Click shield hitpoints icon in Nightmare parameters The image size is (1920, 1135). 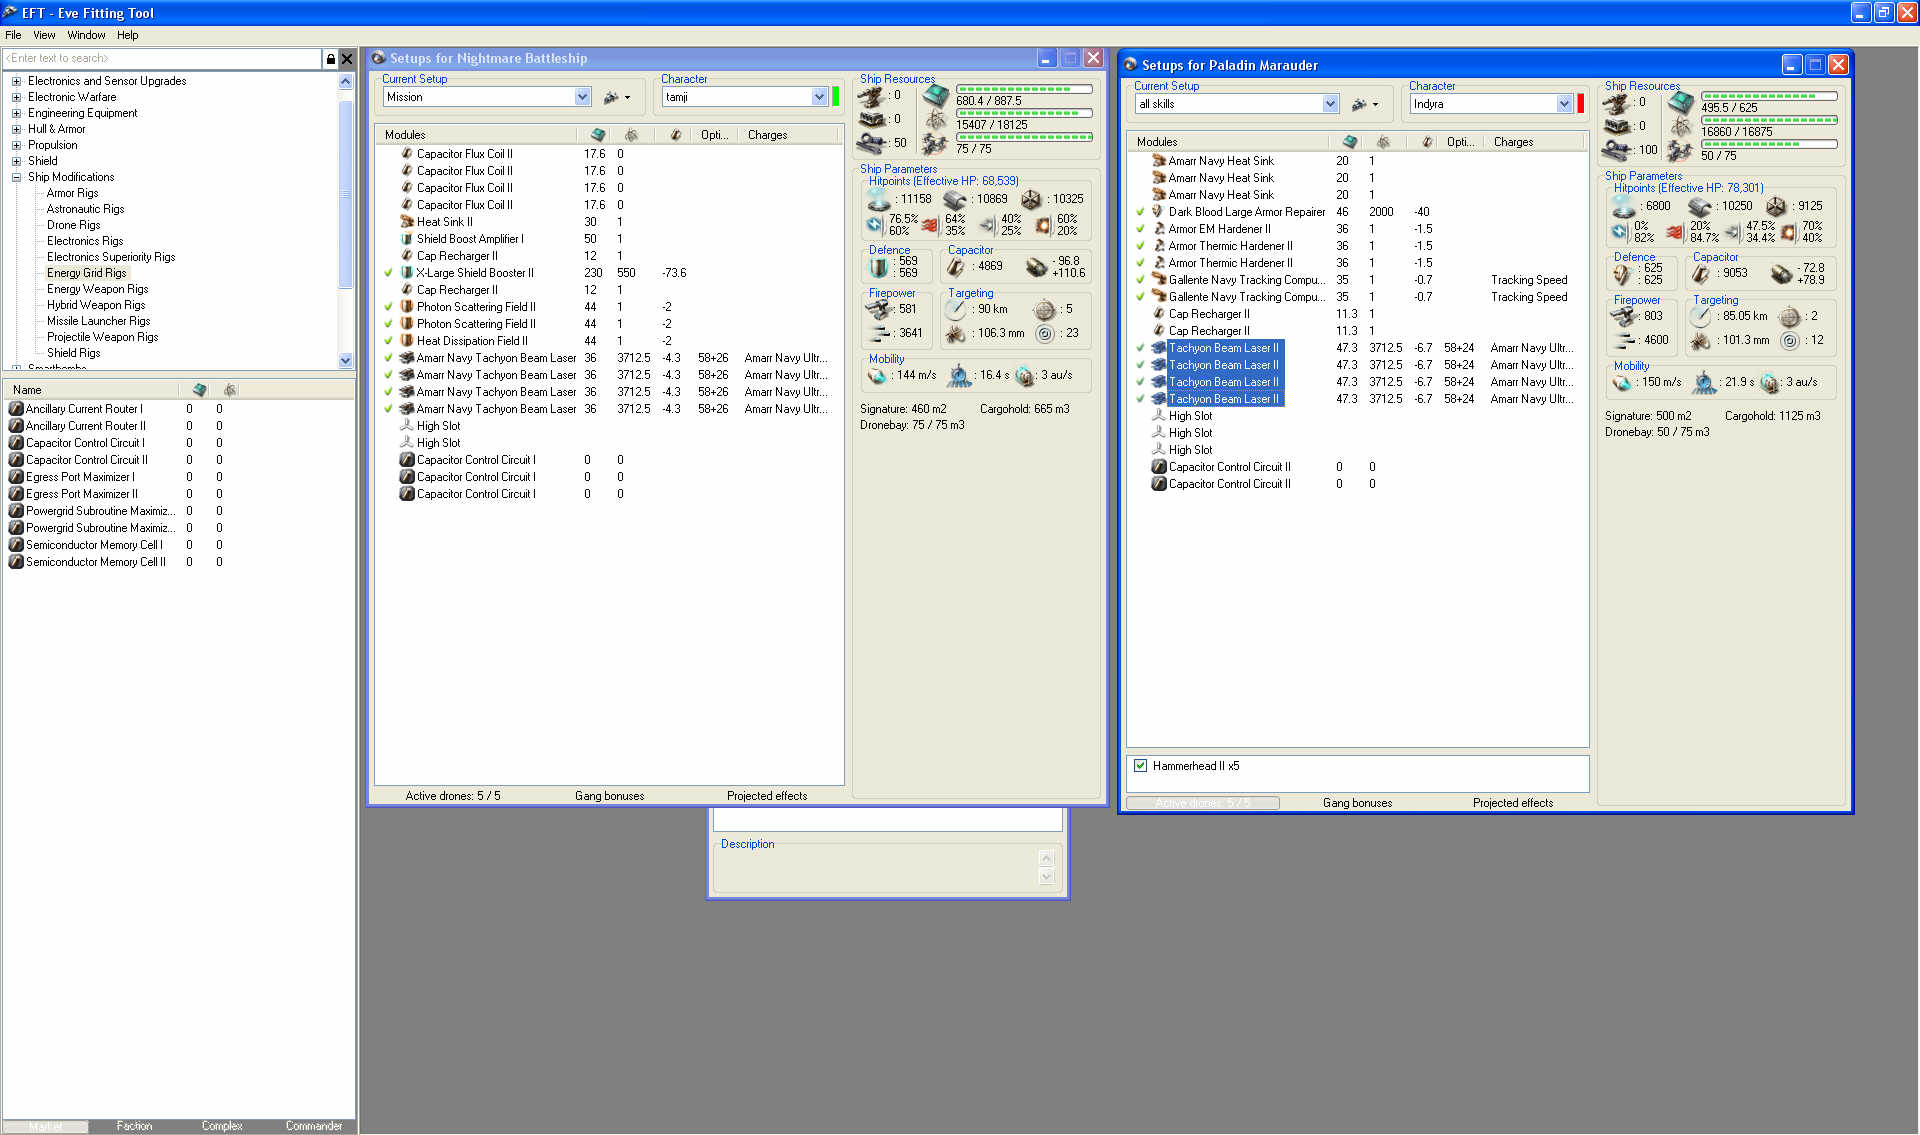pos(879,199)
